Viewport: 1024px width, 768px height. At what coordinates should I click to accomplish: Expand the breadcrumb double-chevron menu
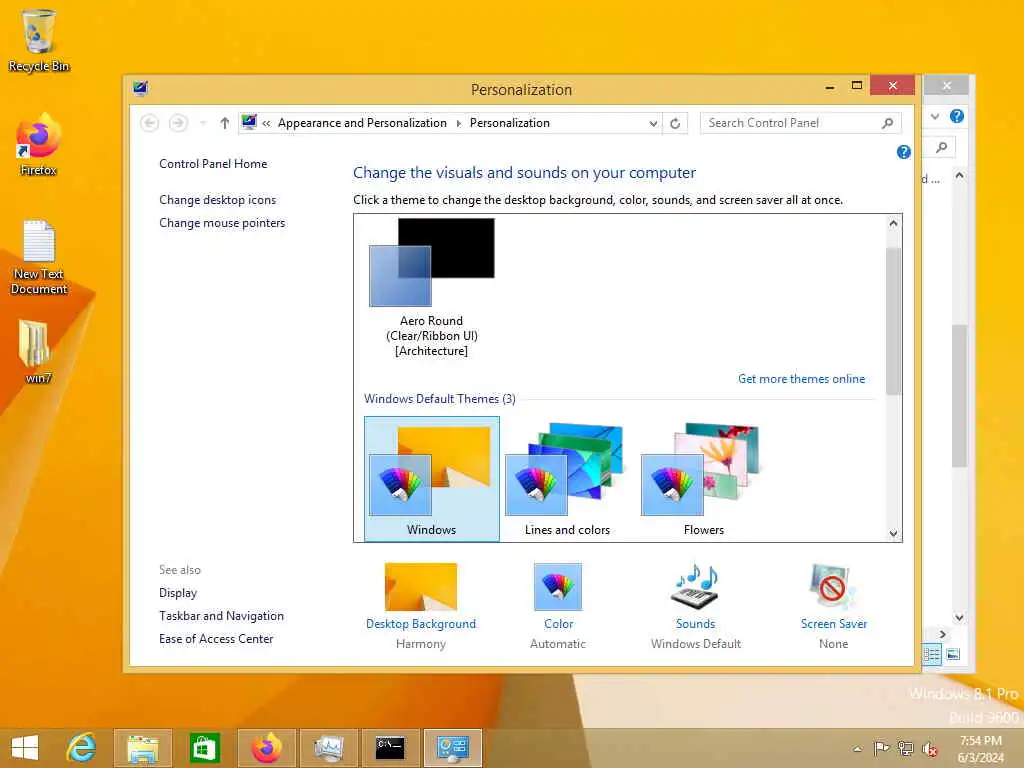click(266, 123)
